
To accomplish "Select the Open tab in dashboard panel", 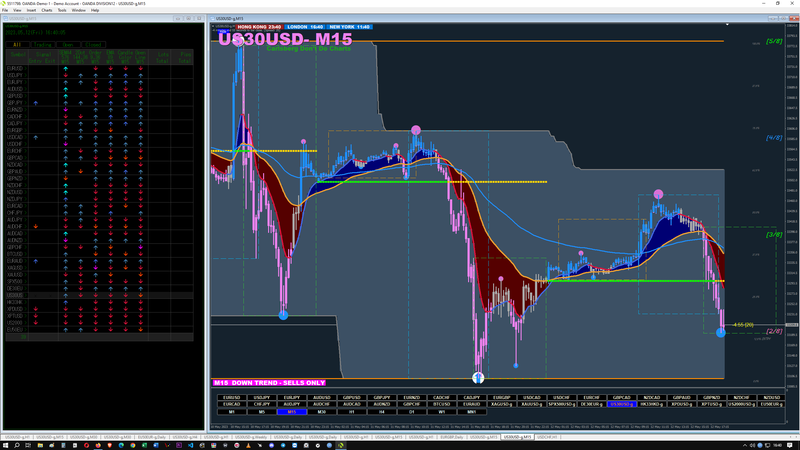I will pyautogui.click(x=68, y=45).
